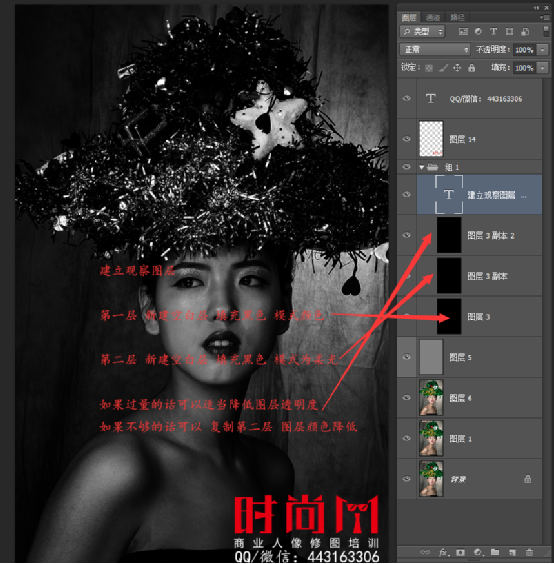The height and width of the screenshot is (564, 554).
Task: Add a layer mask
Action: click(460, 552)
